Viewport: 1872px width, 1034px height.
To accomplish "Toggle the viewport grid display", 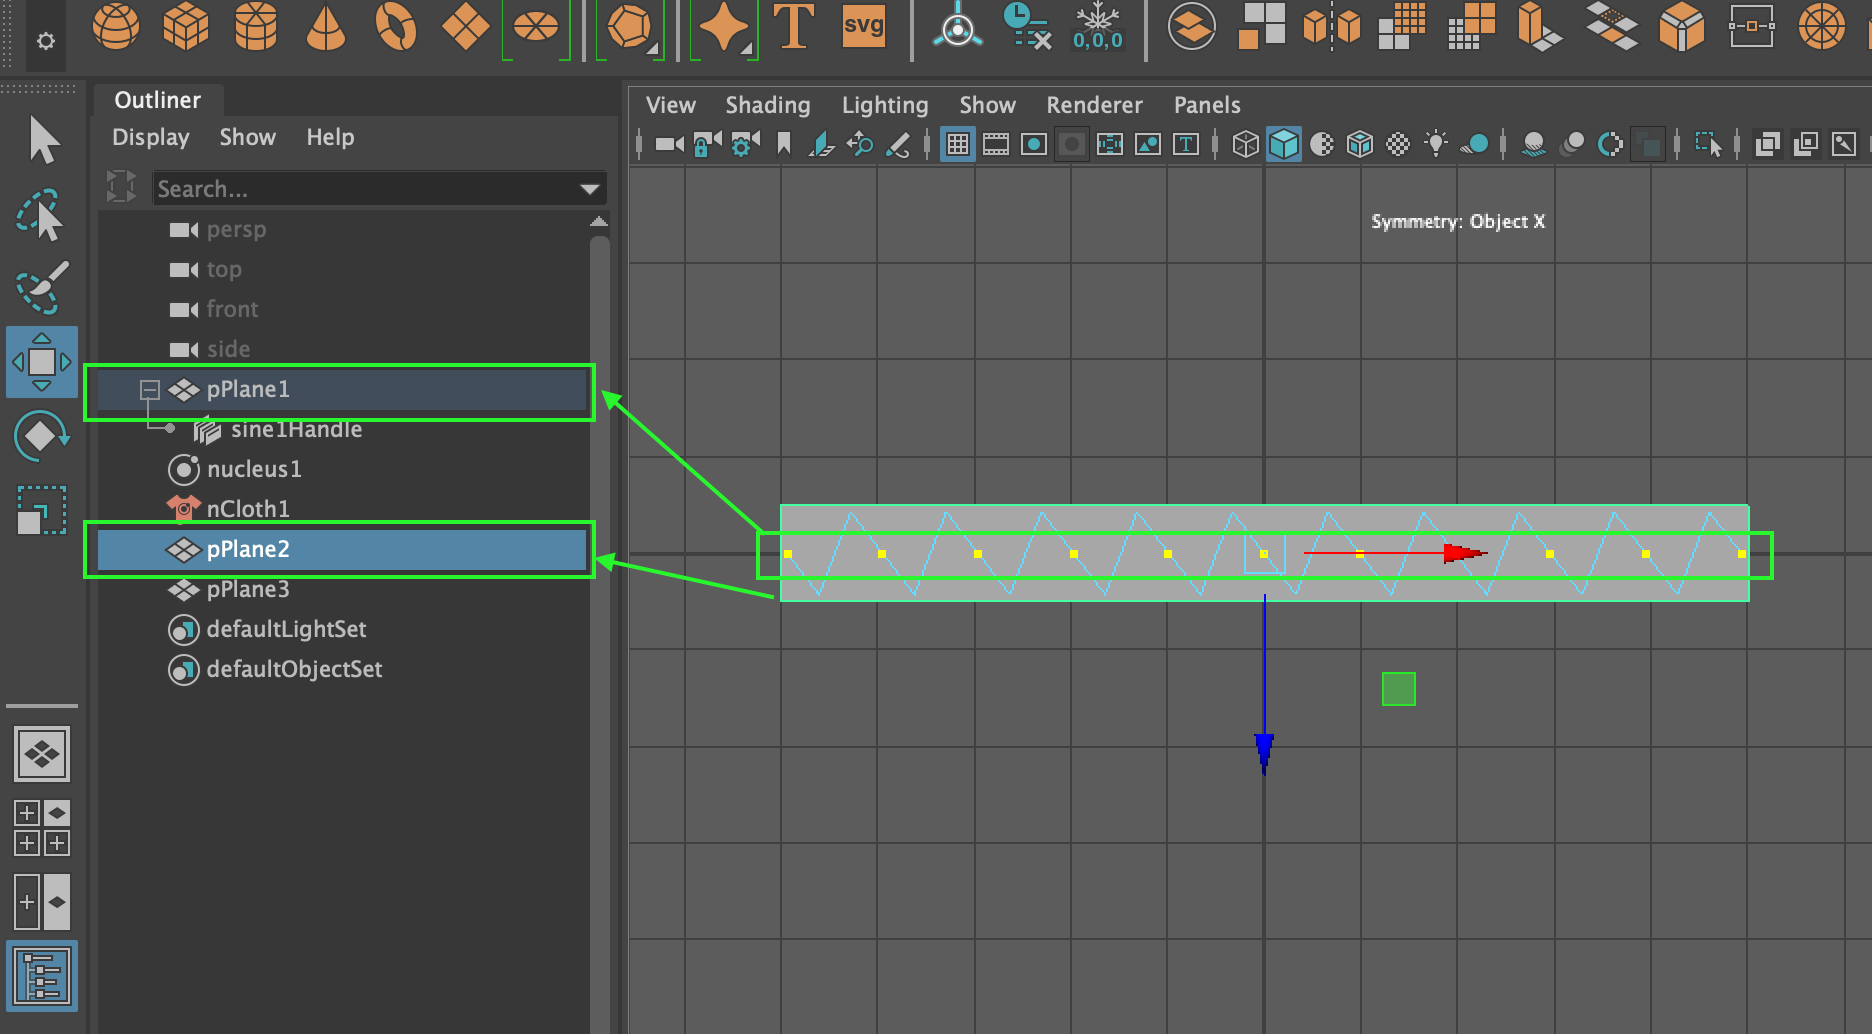I will point(957,145).
